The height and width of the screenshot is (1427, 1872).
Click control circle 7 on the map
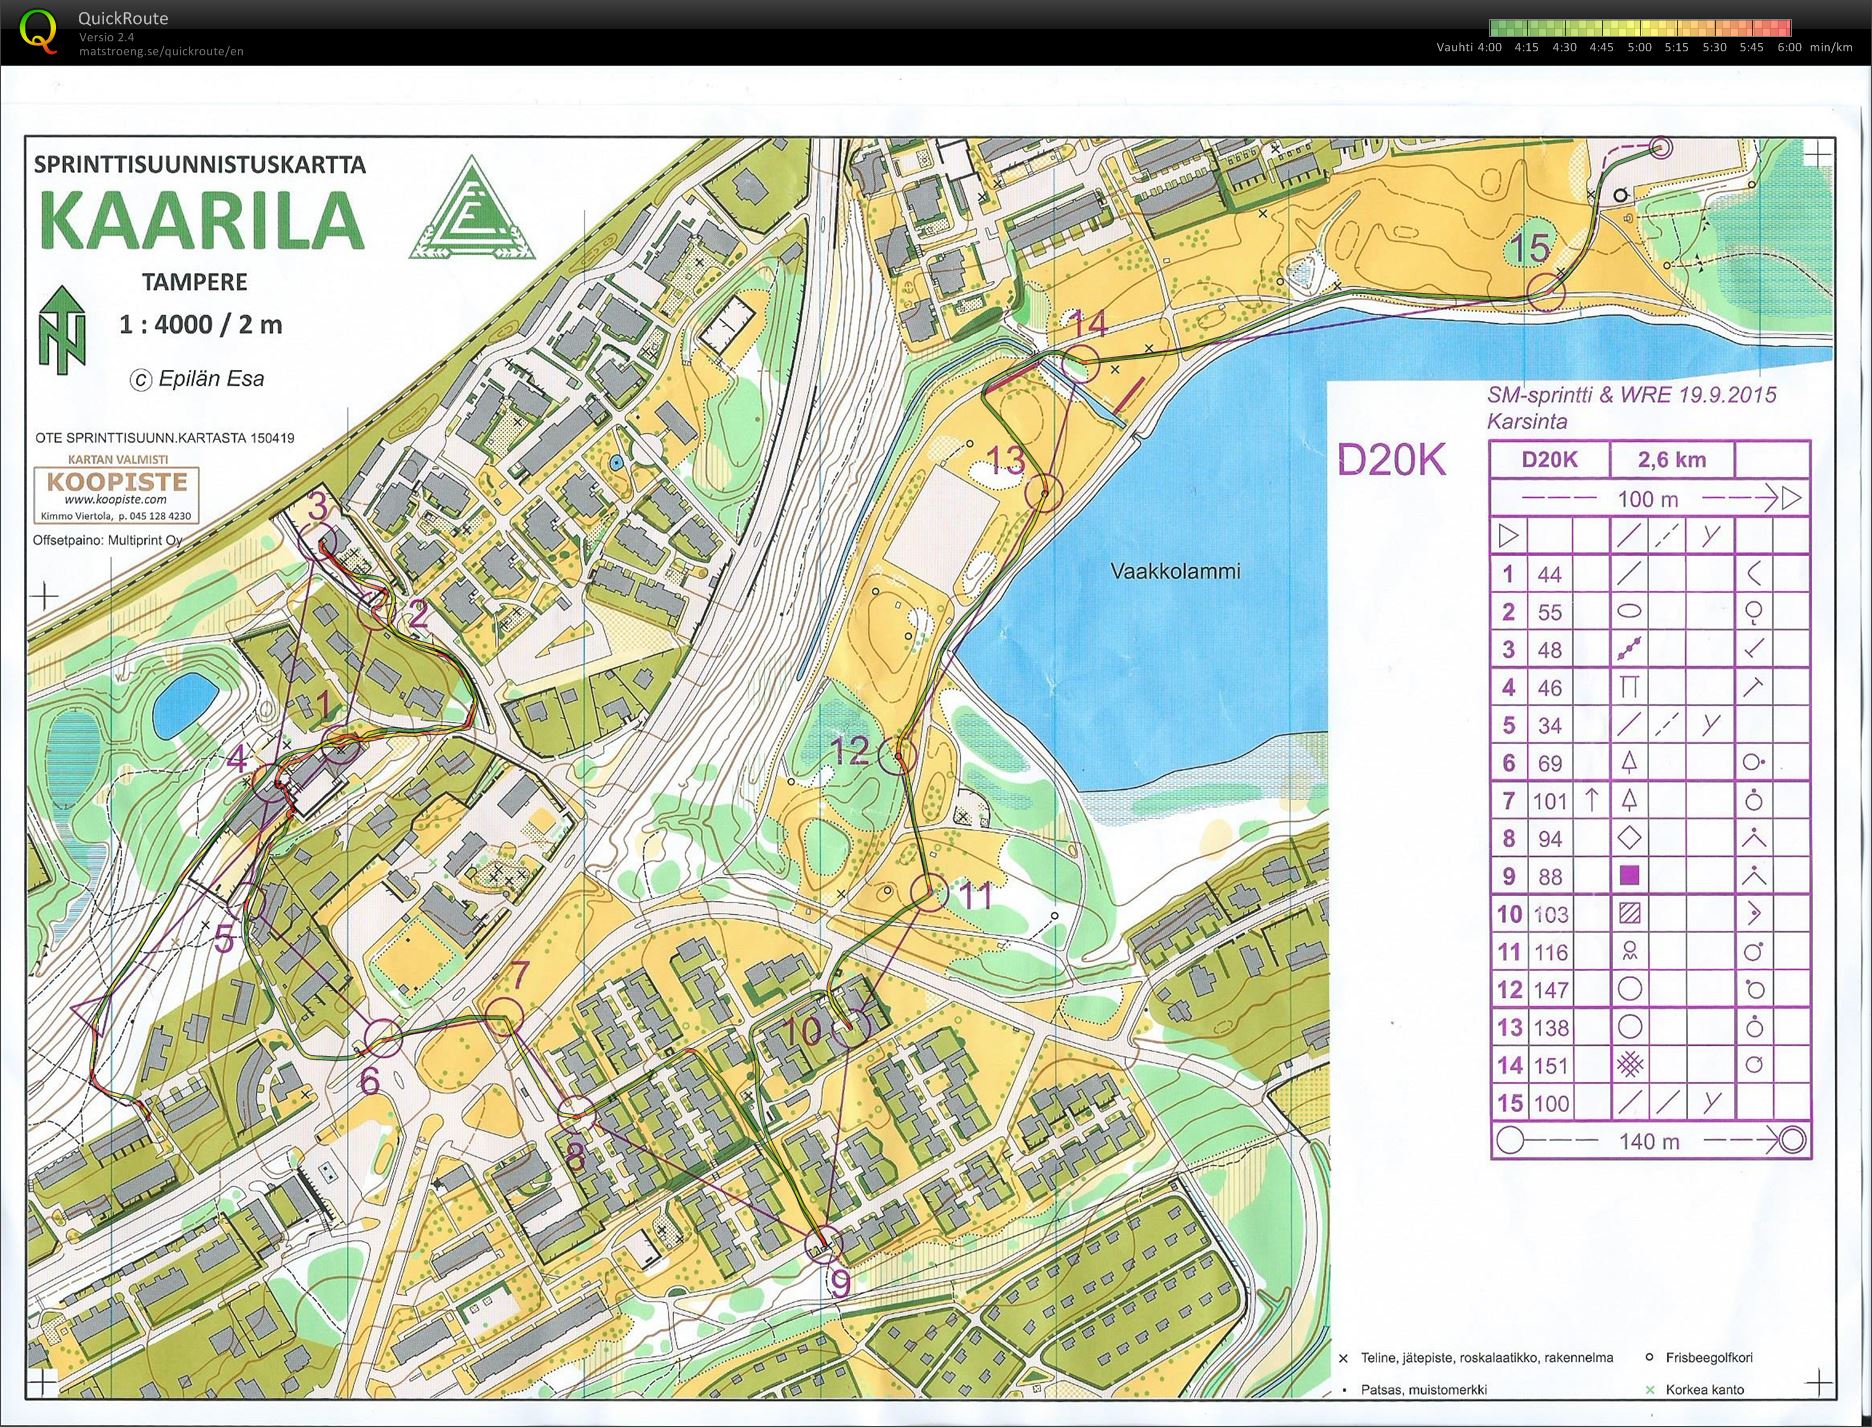click(x=504, y=1017)
